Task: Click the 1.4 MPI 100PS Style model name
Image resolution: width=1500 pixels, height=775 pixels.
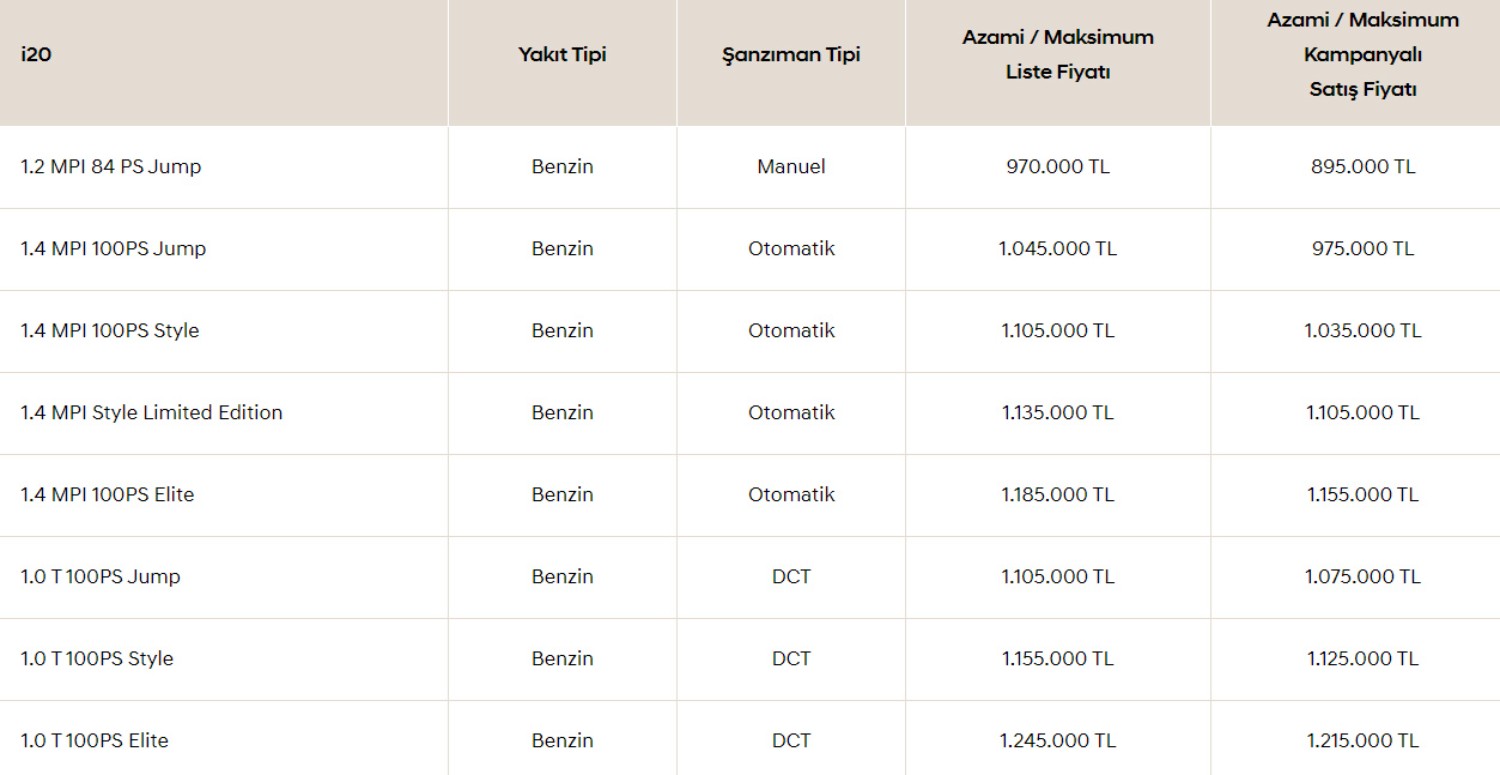Action: 110,331
